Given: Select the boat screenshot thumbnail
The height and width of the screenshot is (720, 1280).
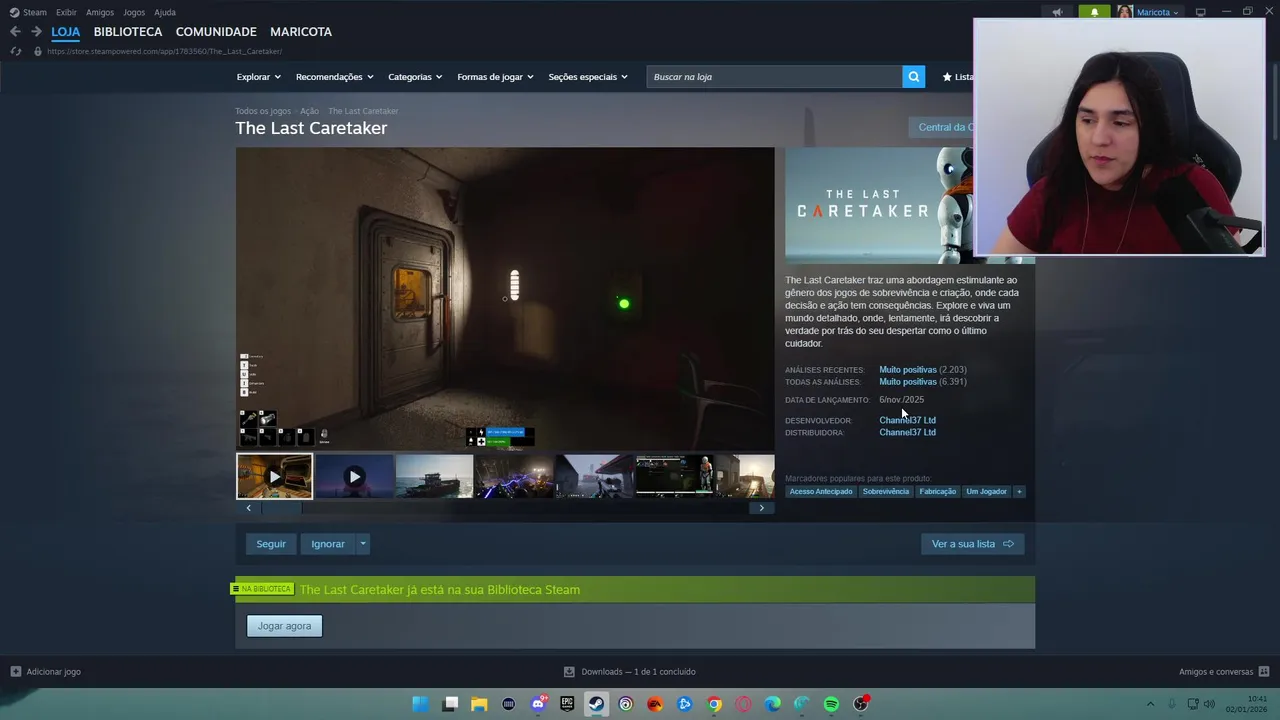Looking at the screenshot, I should [434, 477].
